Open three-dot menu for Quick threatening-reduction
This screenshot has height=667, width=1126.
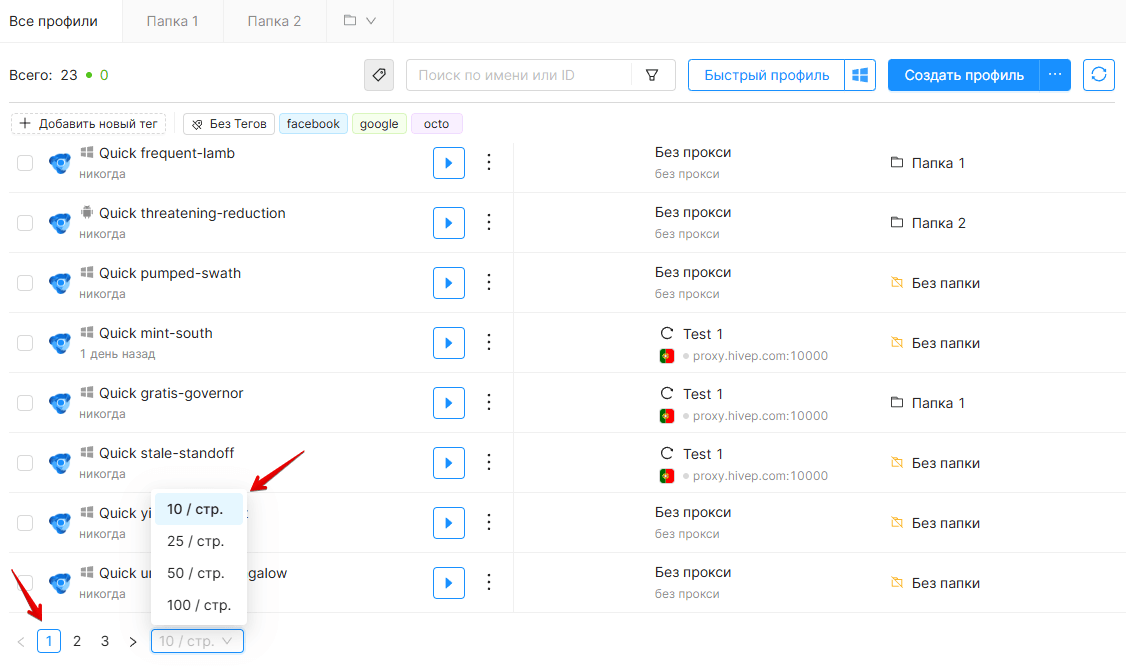point(489,223)
